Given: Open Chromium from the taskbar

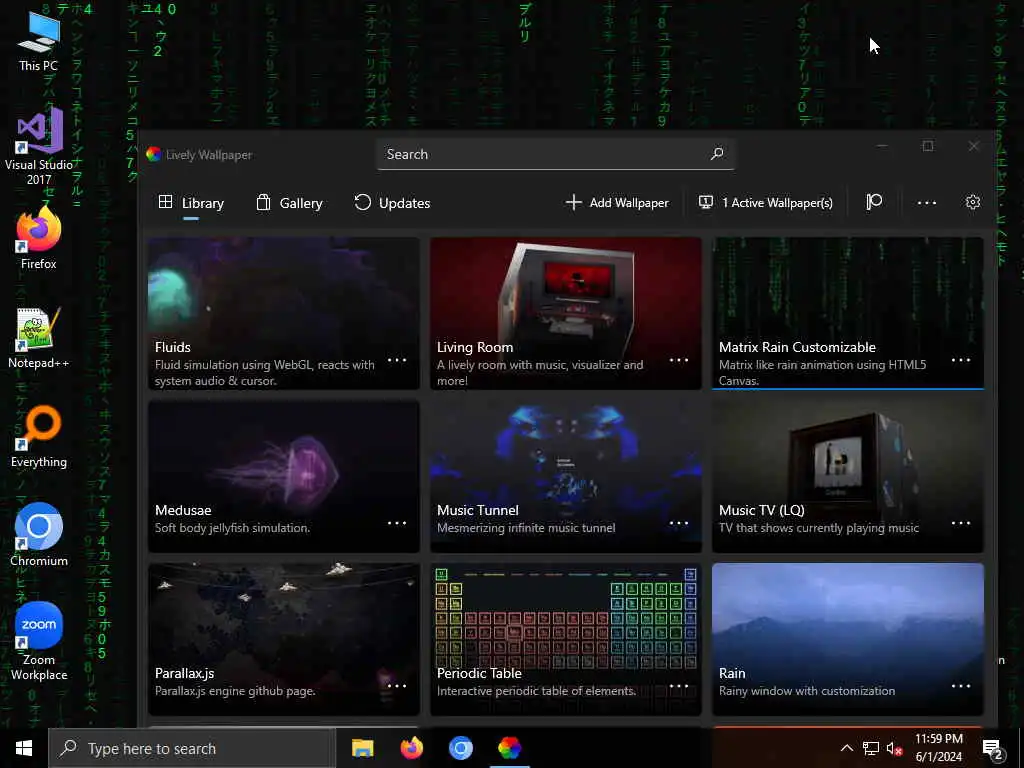Looking at the screenshot, I should (x=460, y=748).
